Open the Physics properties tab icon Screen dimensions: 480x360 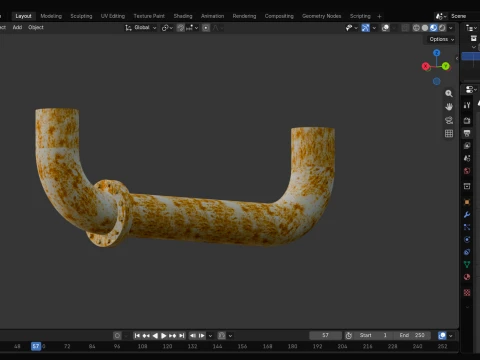coord(467,239)
